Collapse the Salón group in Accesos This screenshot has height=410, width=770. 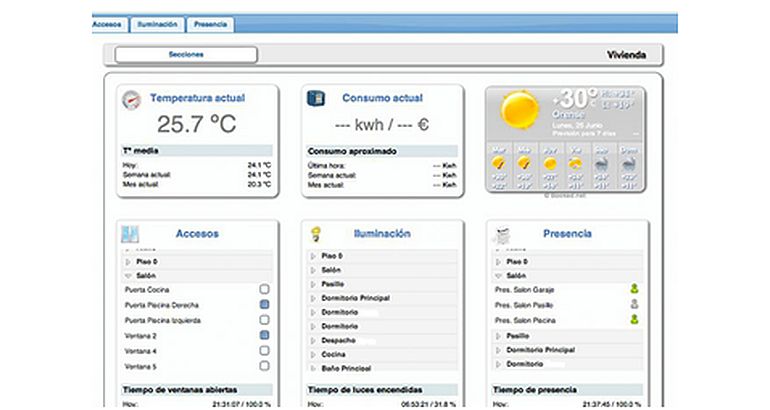click(128, 275)
